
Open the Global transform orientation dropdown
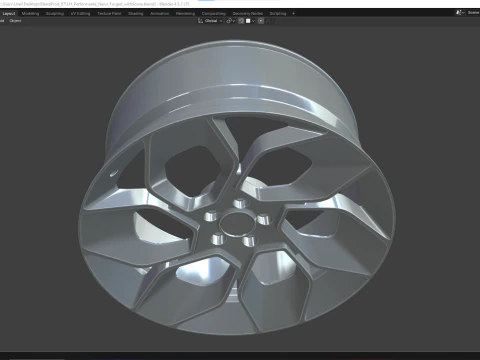(210, 21)
